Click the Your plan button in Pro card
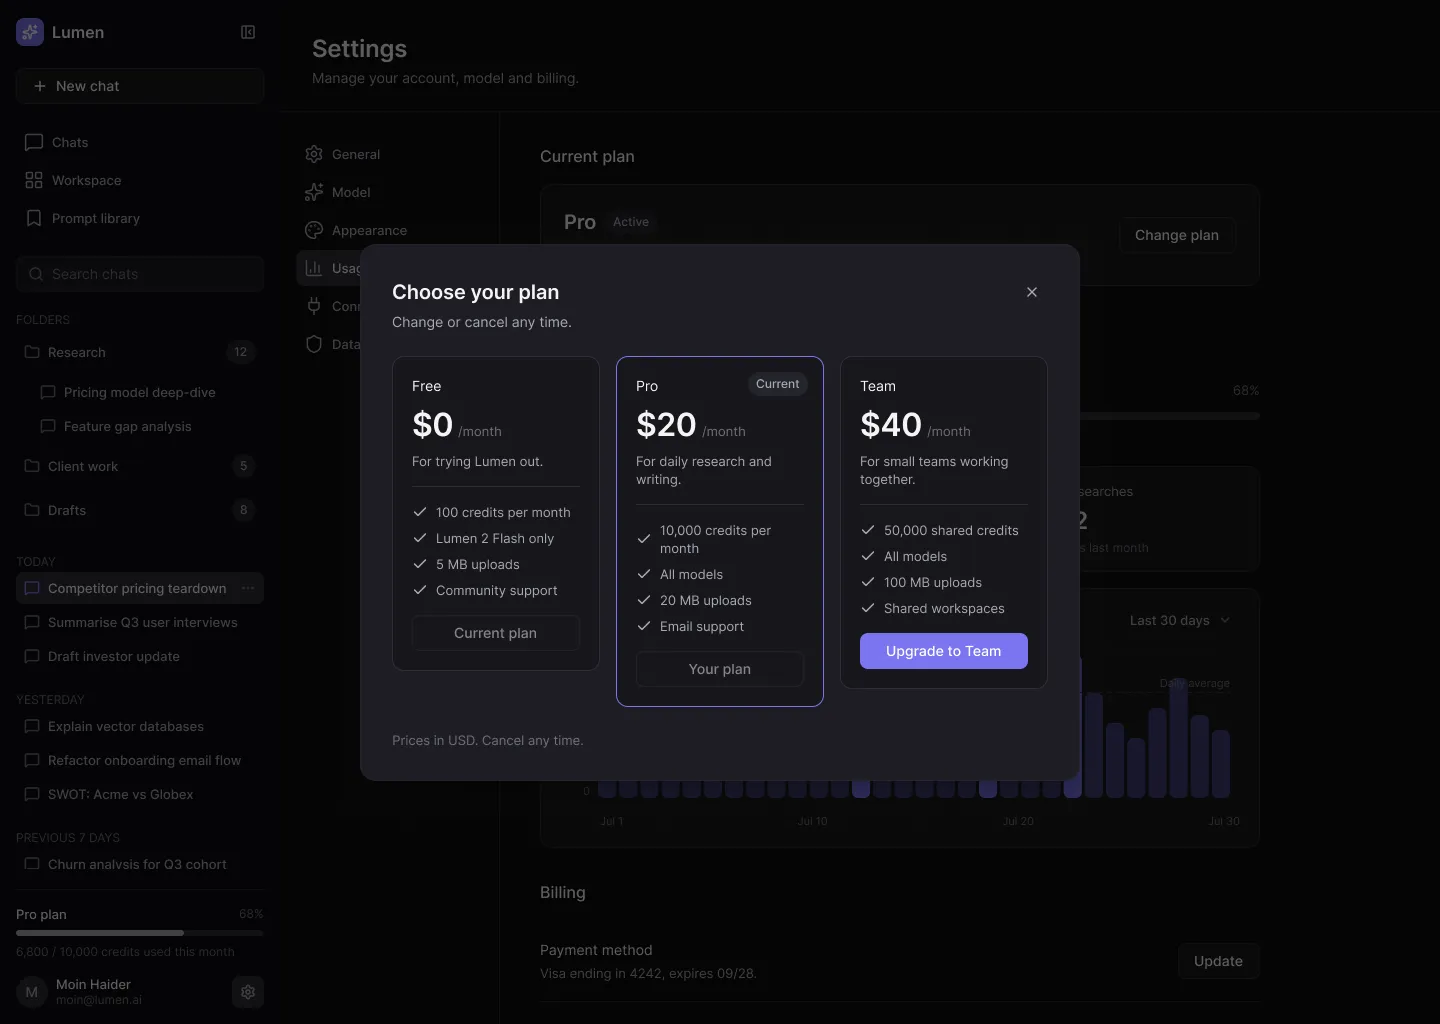Viewport: 1440px width, 1024px height. (x=720, y=669)
